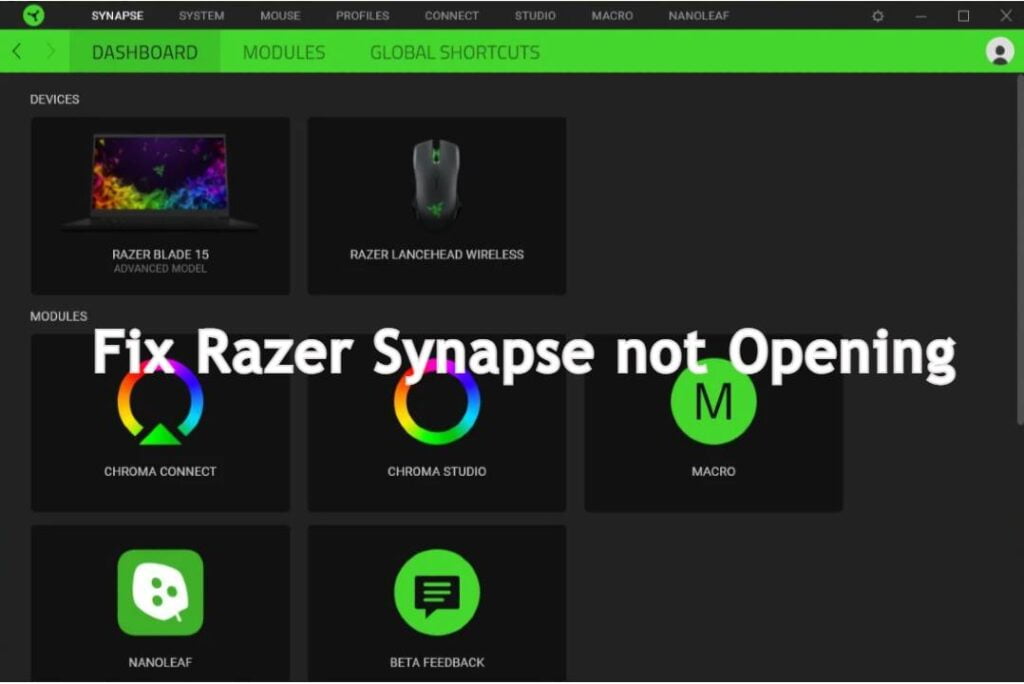This screenshot has width=1024, height=684.
Task: Open the Settings gear
Action: 879,15
